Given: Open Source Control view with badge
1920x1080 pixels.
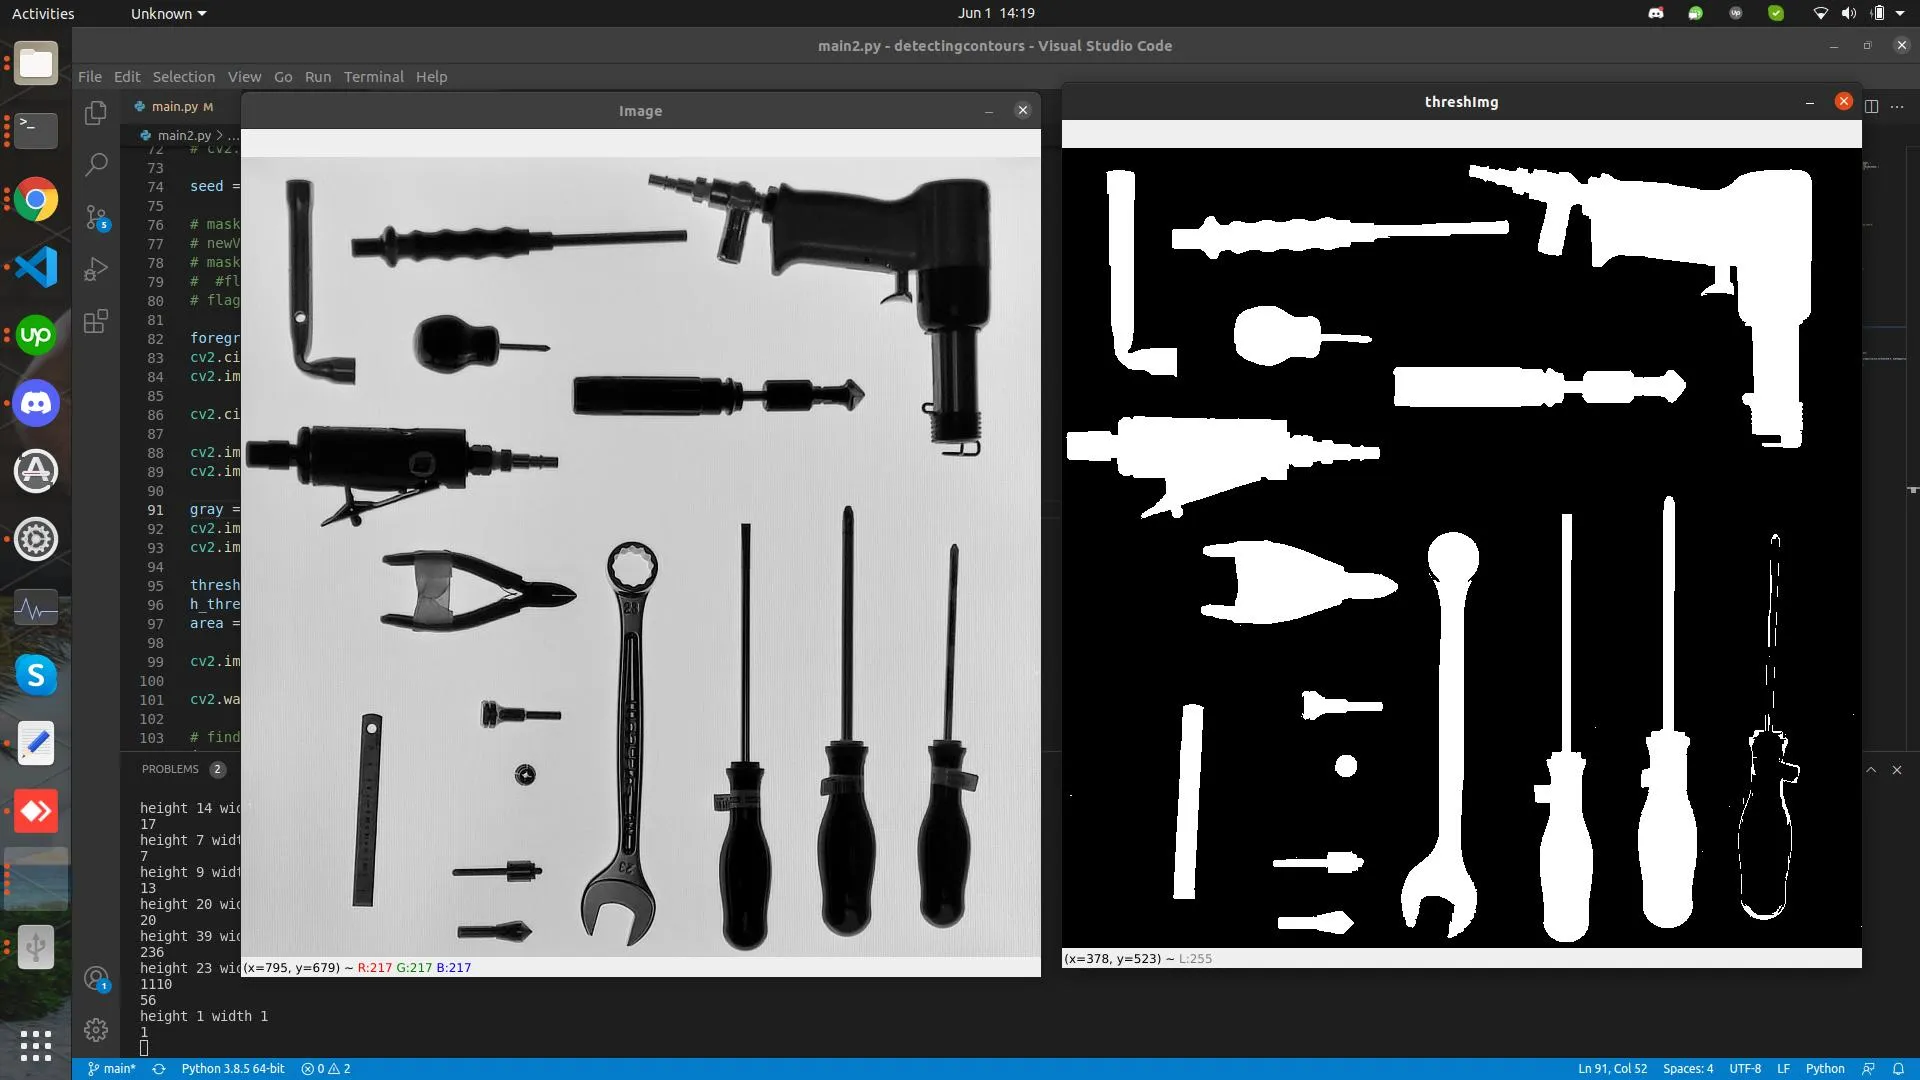Looking at the screenshot, I should coord(96,217).
